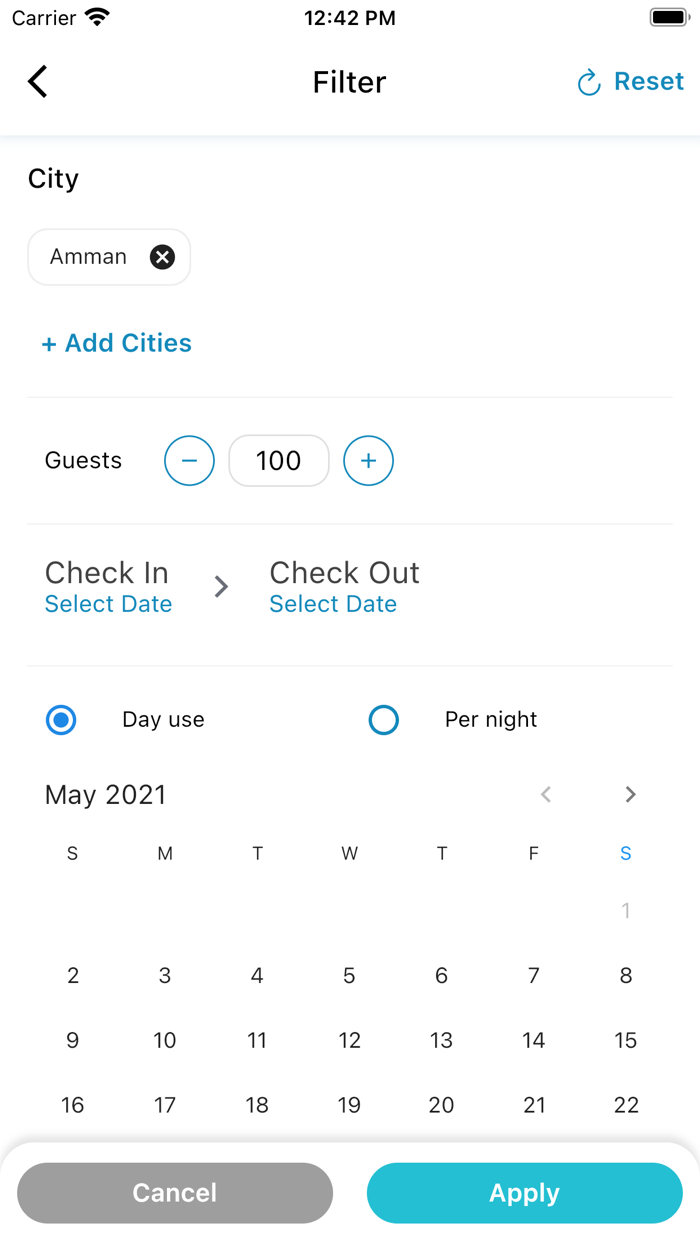
Task: Select the Per night radio button
Action: pyautogui.click(x=384, y=720)
